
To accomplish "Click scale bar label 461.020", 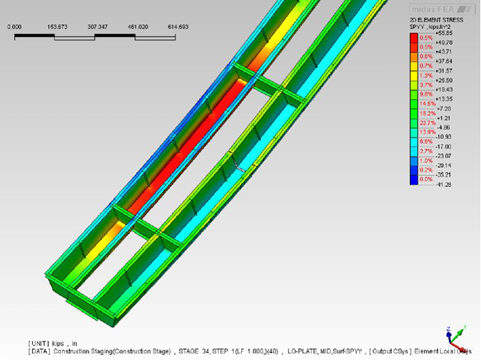I will point(138,27).
